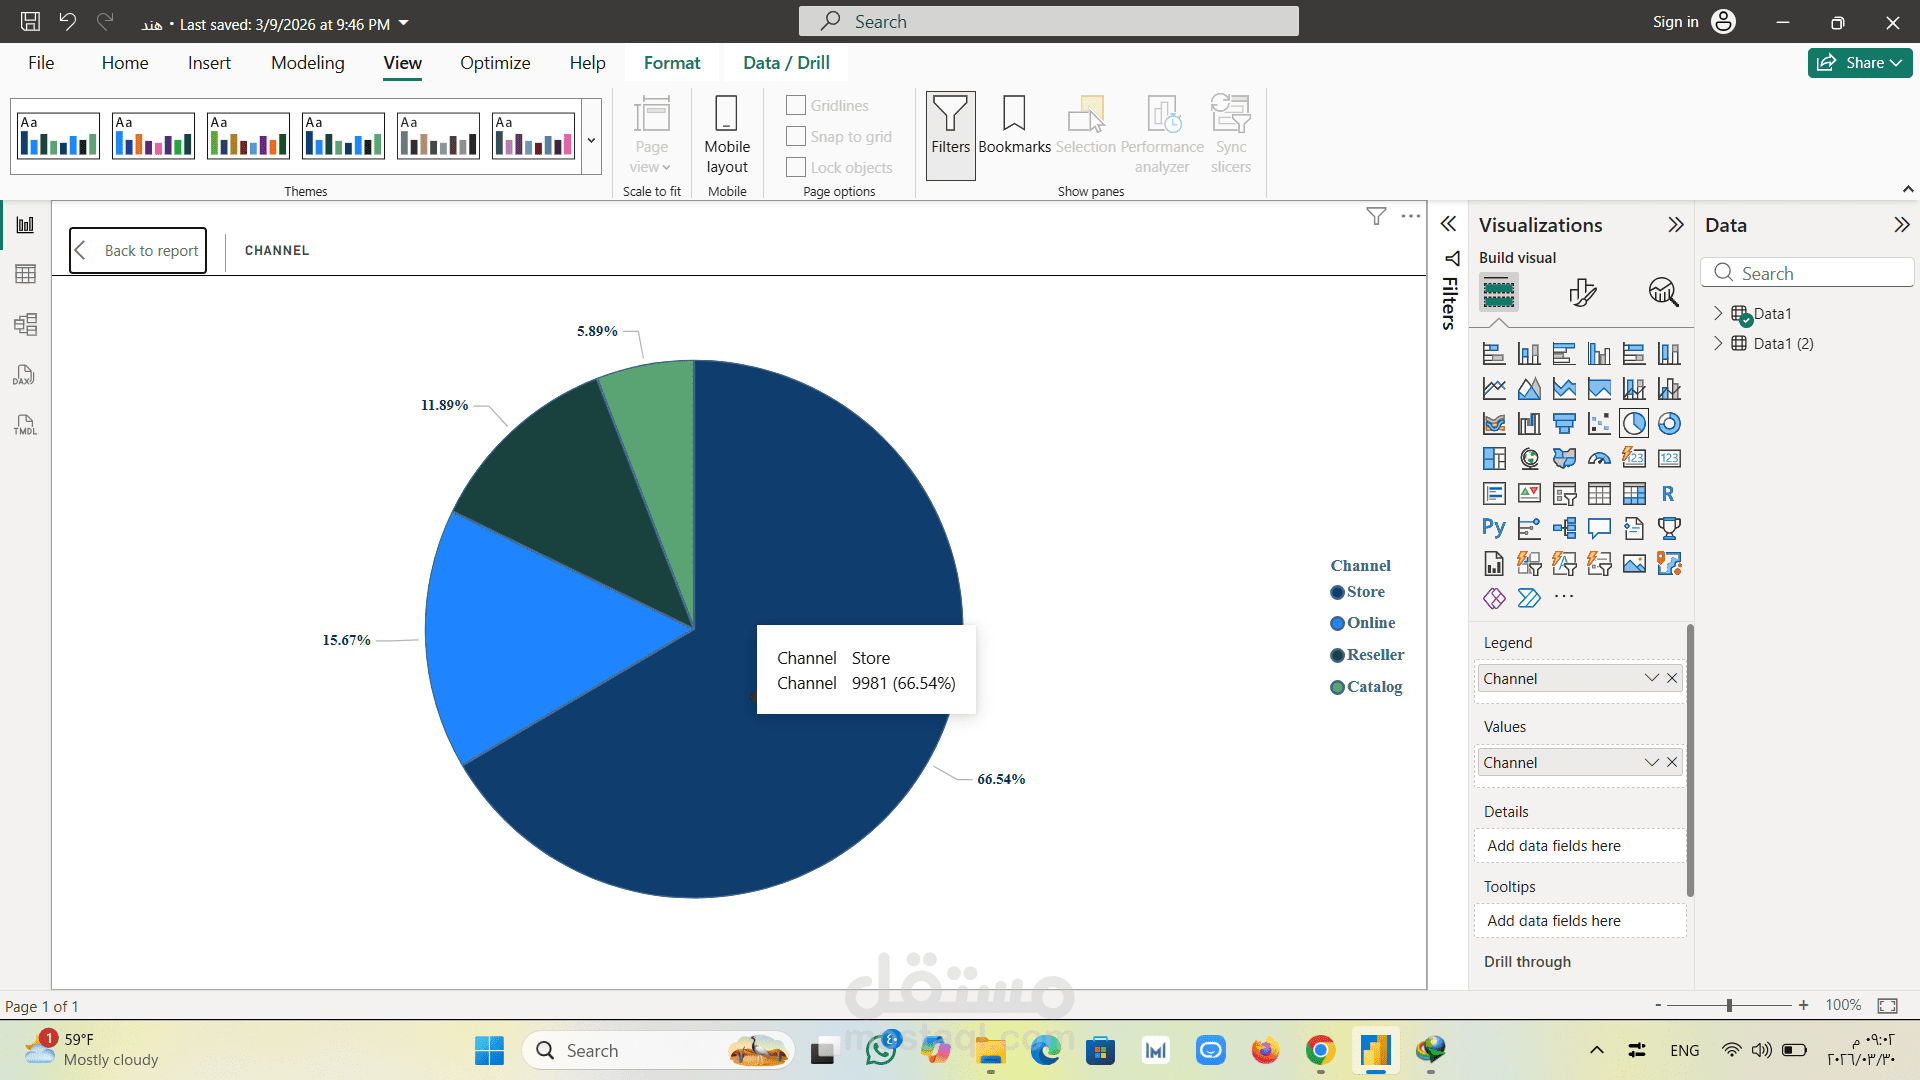Open the Format visual paintbrush tab
The image size is (1920, 1080).
[1582, 292]
